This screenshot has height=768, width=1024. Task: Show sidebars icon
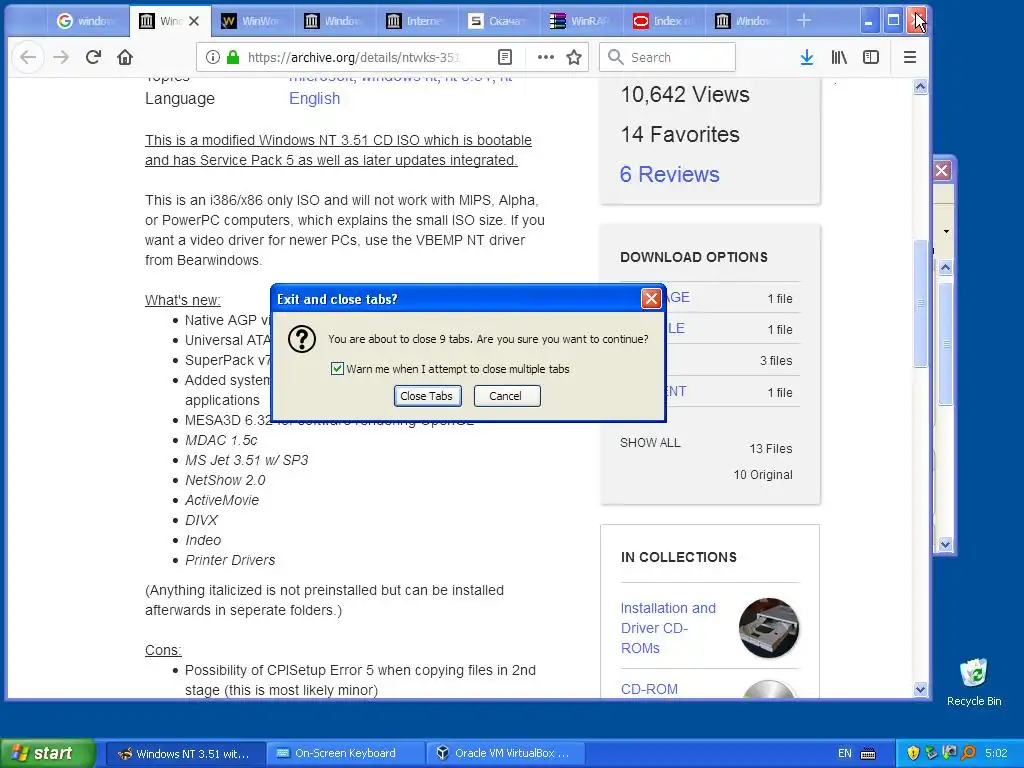pyautogui.click(x=871, y=57)
